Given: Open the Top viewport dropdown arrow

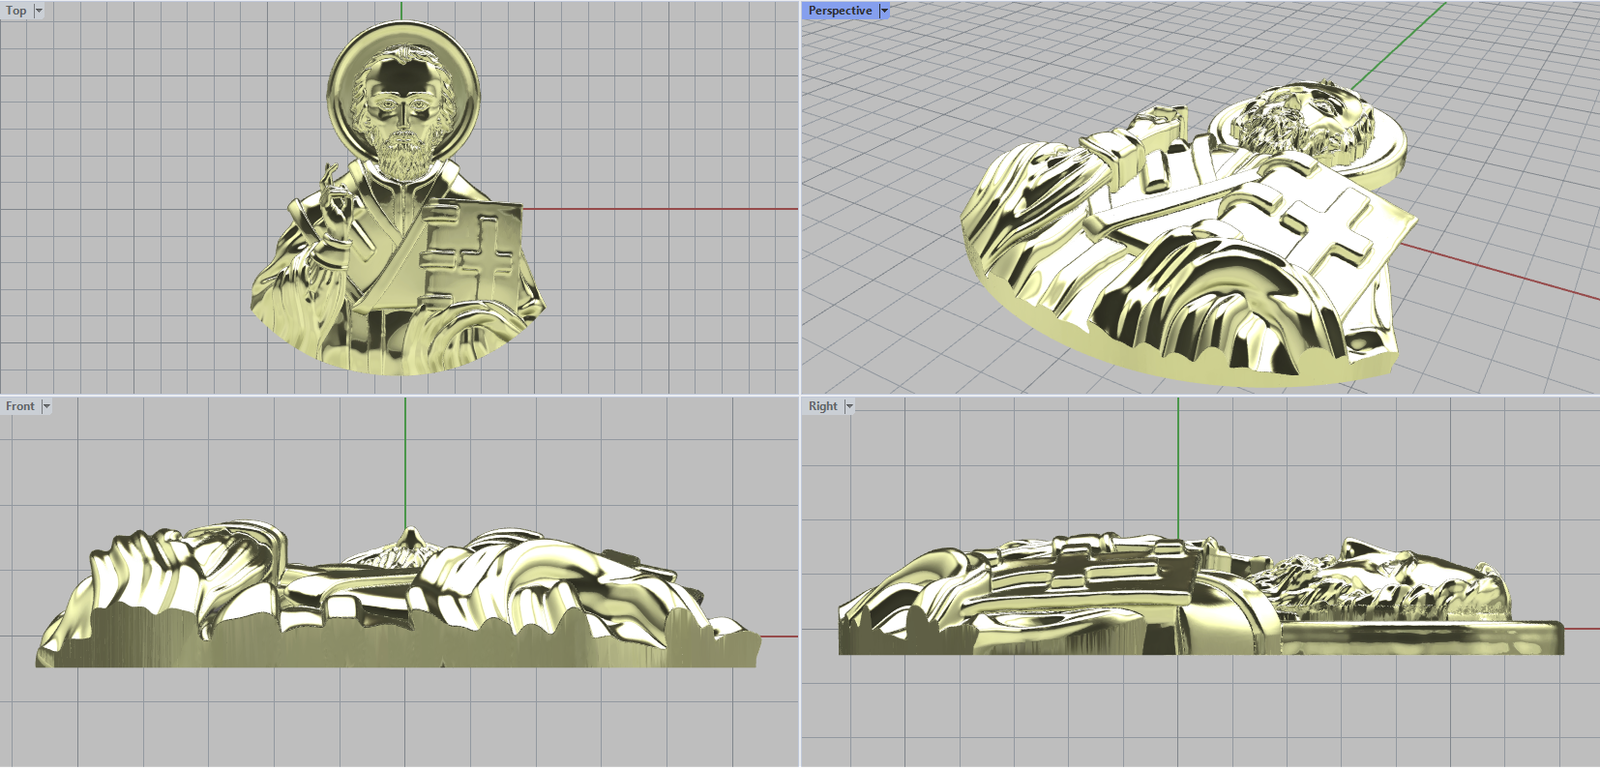Looking at the screenshot, I should (39, 11).
